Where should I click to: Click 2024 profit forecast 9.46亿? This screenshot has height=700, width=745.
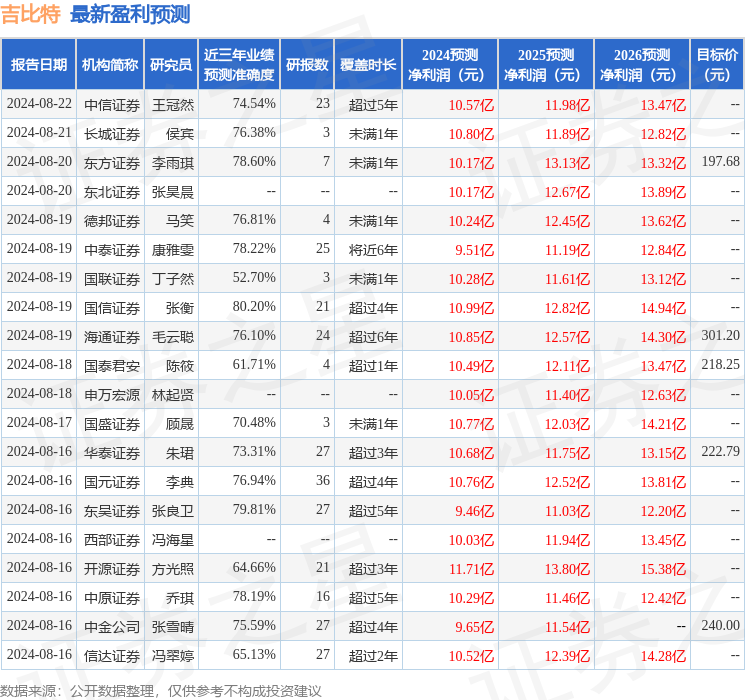coord(475,511)
